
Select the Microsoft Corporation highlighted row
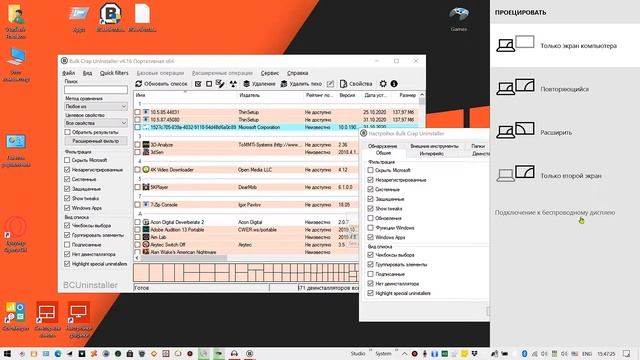[x=247, y=127]
